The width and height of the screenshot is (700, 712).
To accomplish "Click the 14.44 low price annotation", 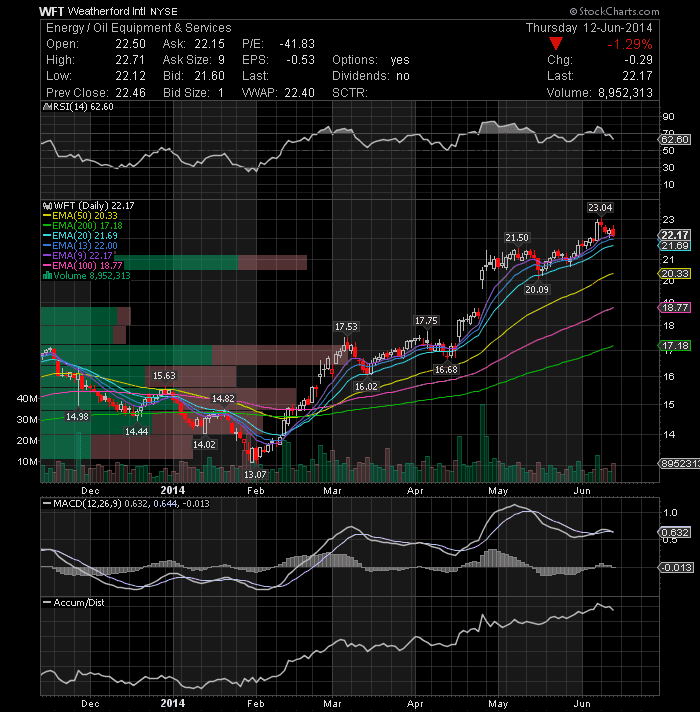I will (x=137, y=431).
